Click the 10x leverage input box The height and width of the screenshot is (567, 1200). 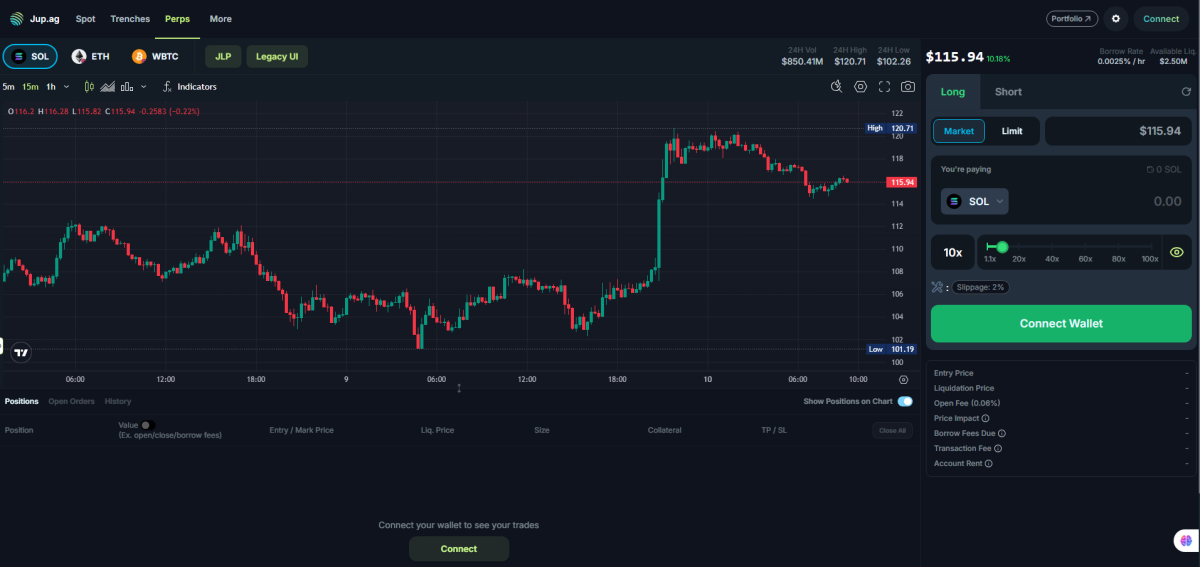click(x=953, y=253)
